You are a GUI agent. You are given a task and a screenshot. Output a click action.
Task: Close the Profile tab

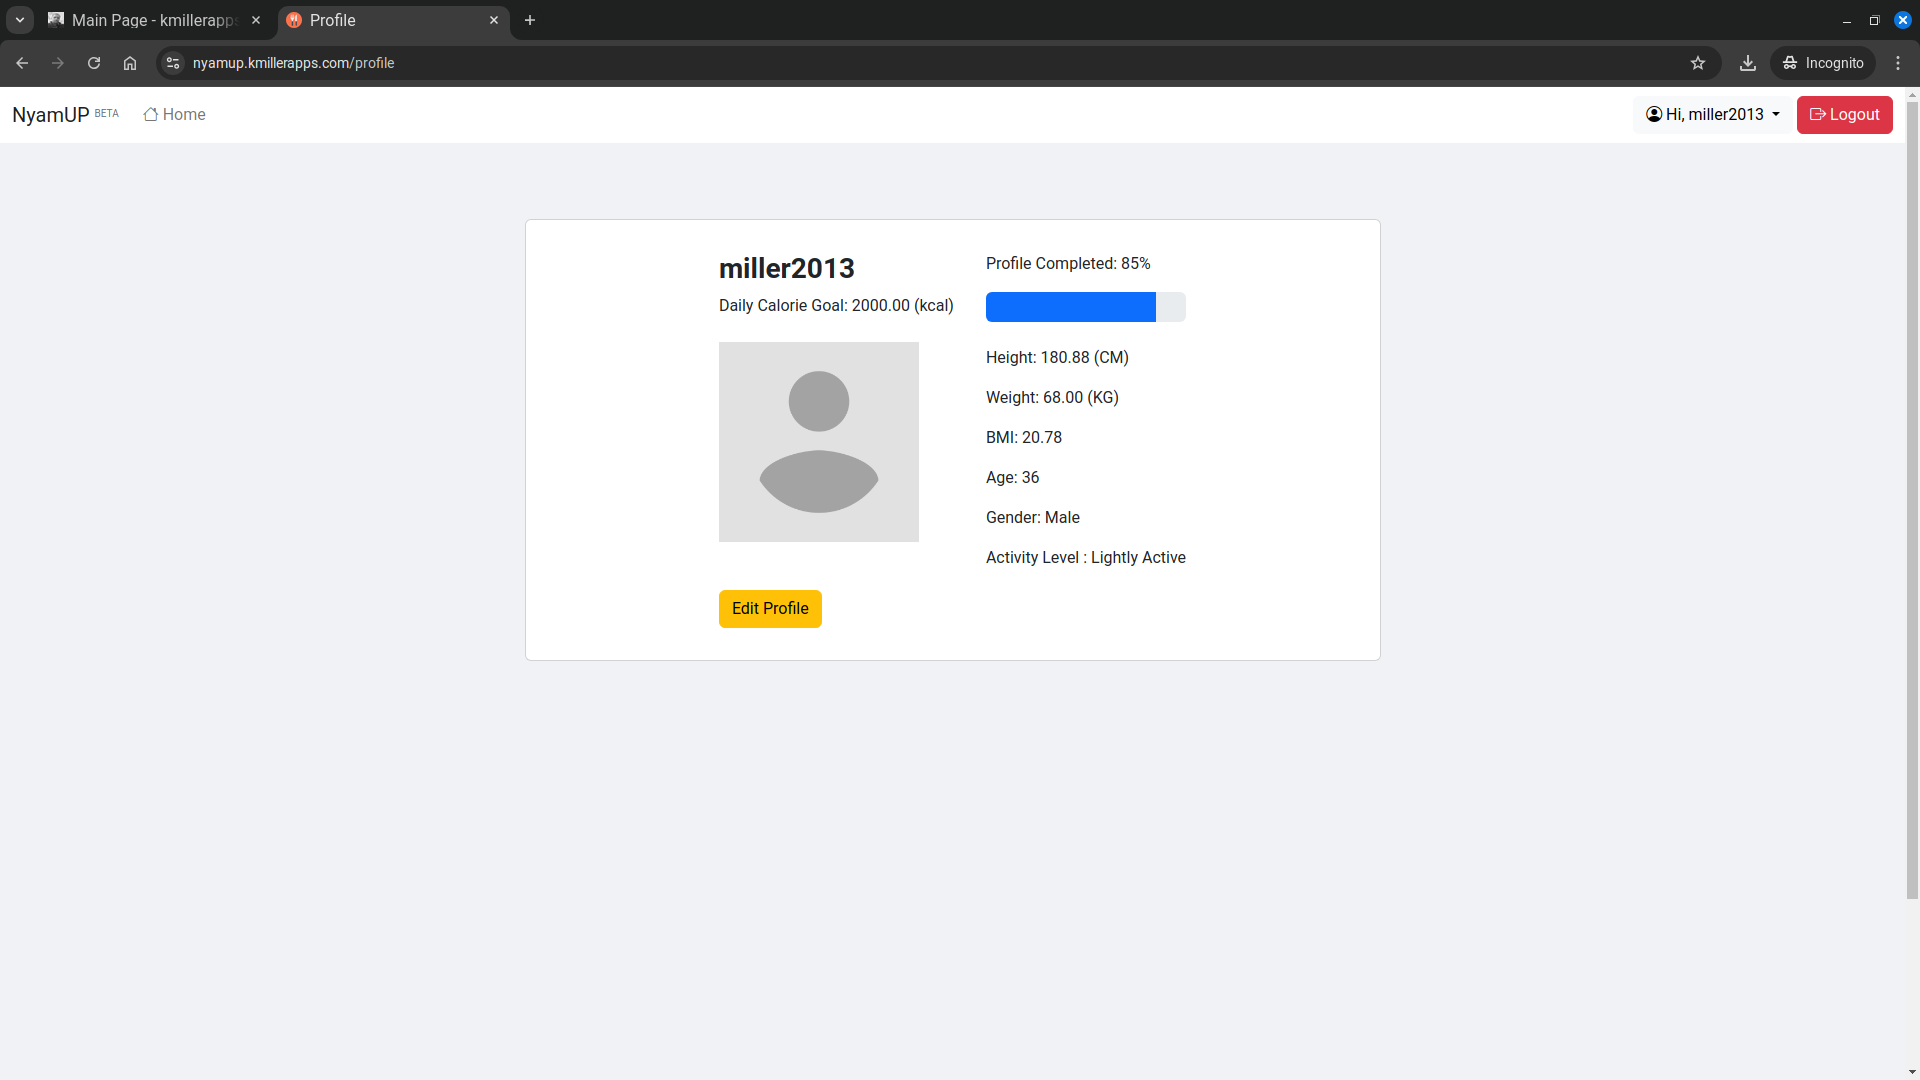click(x=494, y=20)
